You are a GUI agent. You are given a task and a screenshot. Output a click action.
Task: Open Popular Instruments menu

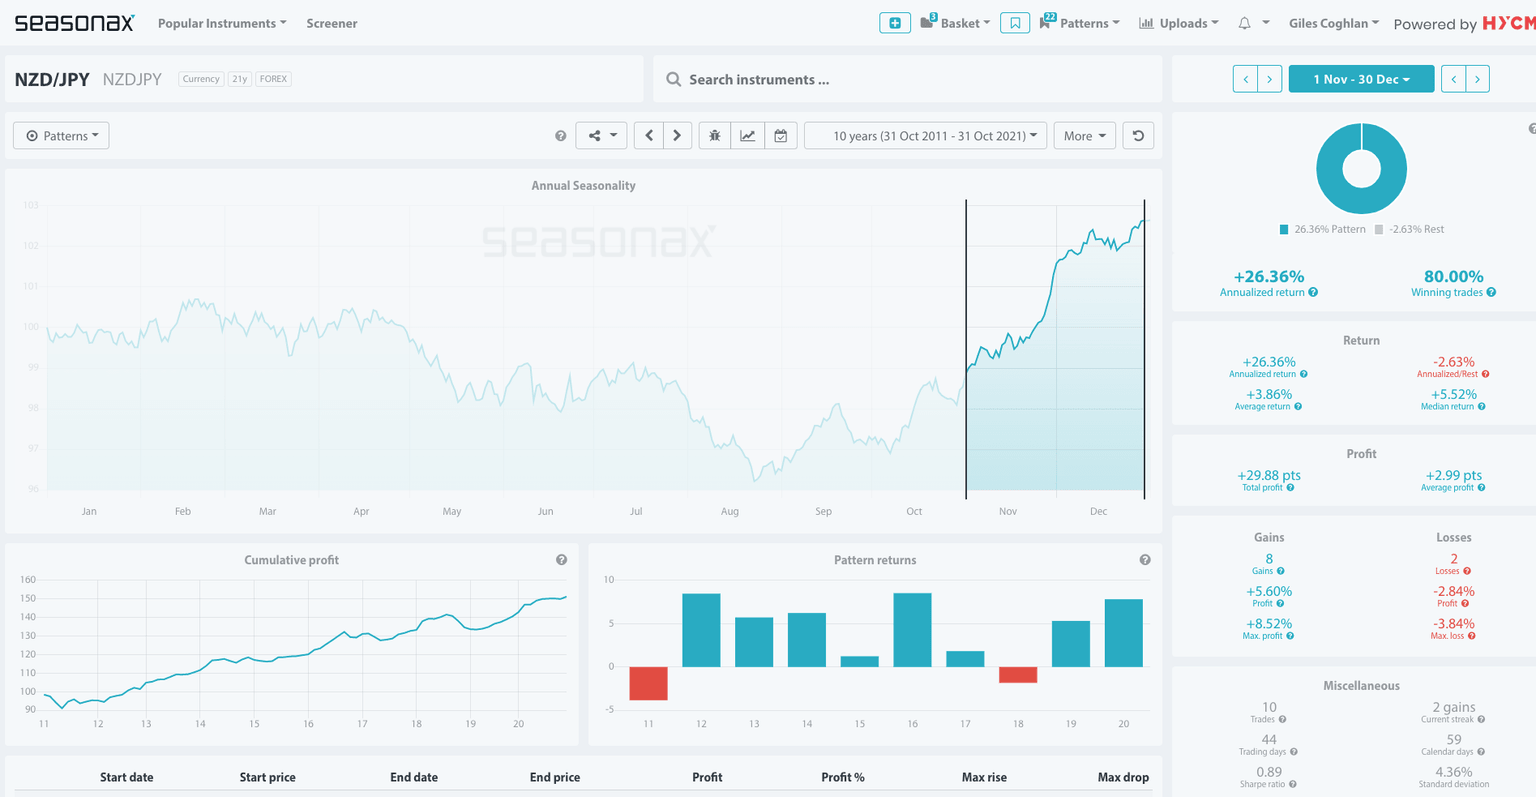222,23
